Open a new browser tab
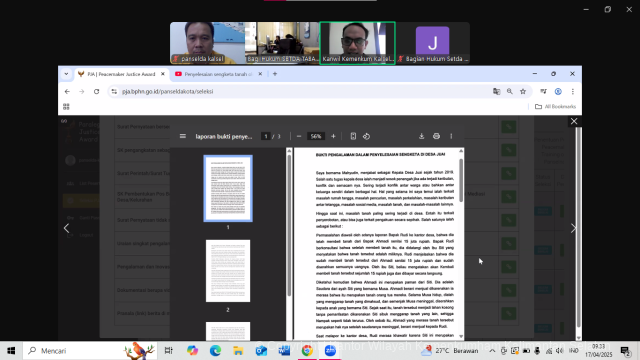The height and width of the screenshot is (360, 640). [275, 74]
